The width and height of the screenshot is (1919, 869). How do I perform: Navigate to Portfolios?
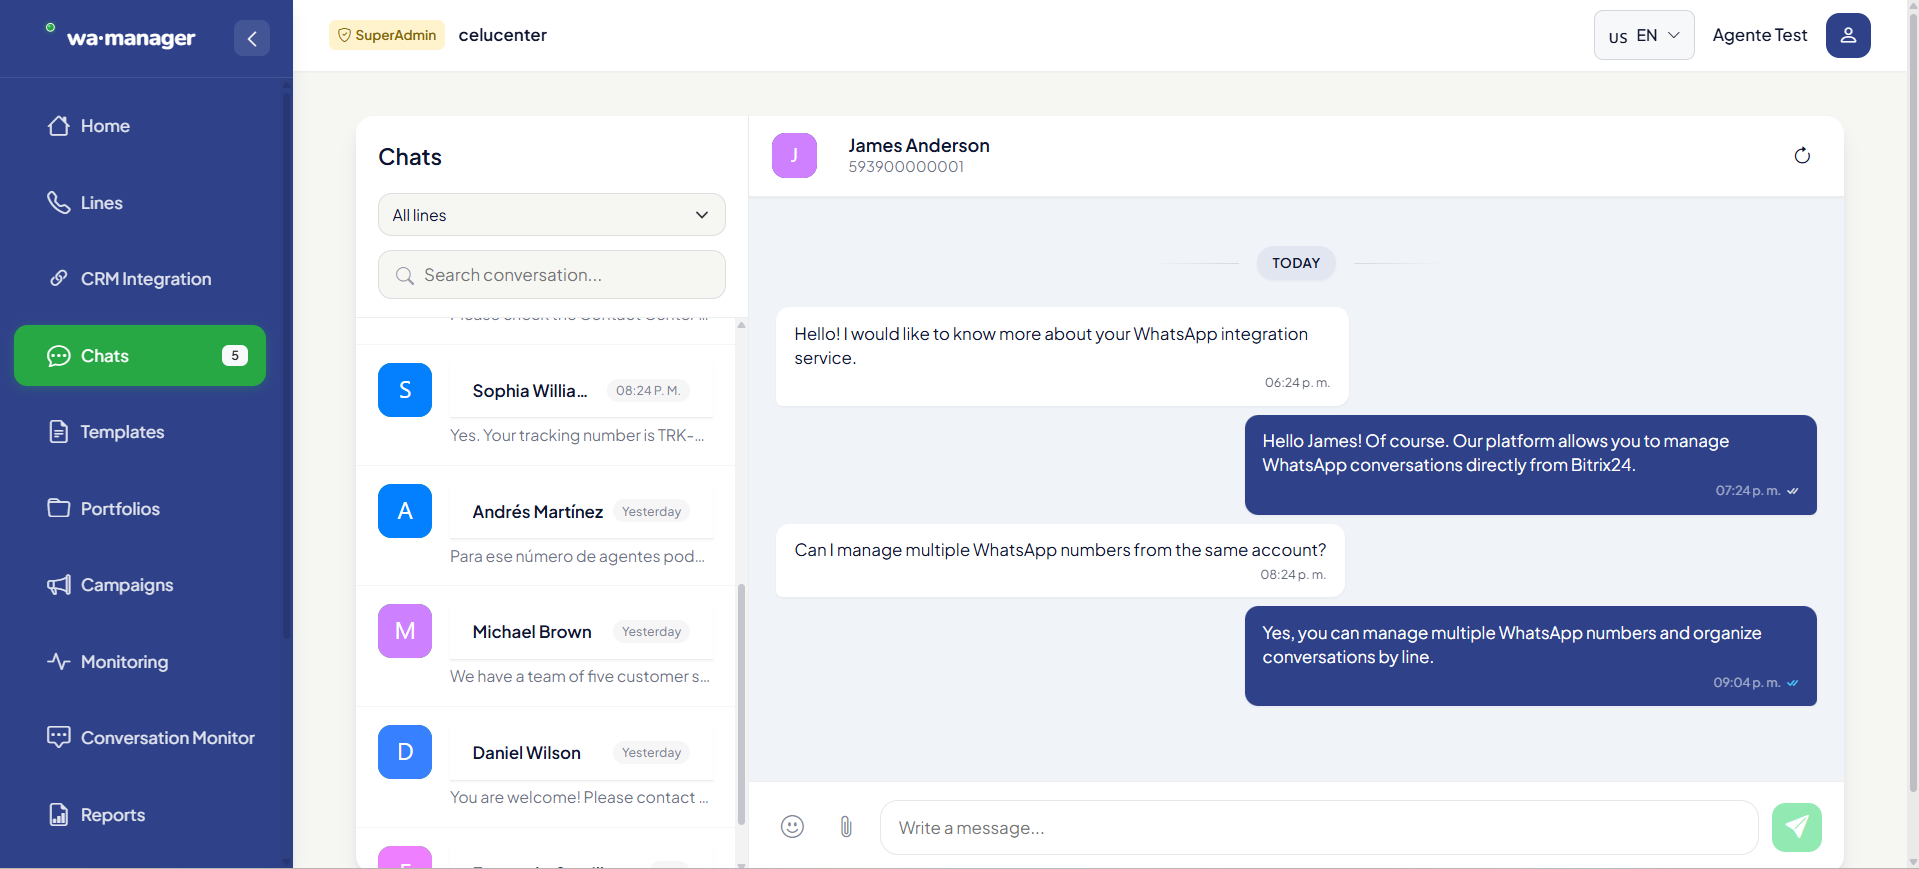click(140, 509)
